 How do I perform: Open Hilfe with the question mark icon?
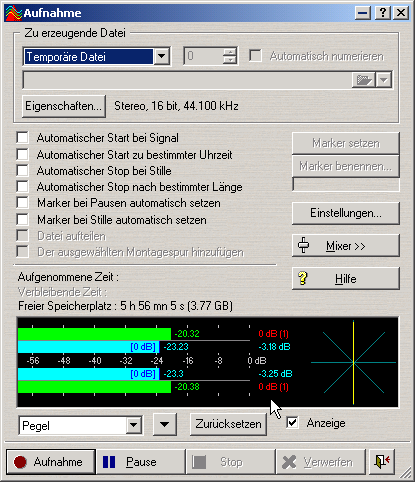click(346, 279)
